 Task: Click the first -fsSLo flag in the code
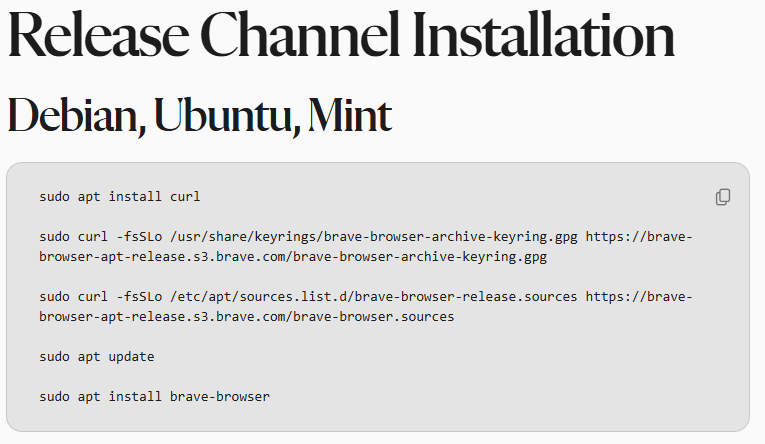tap(139, 237)
